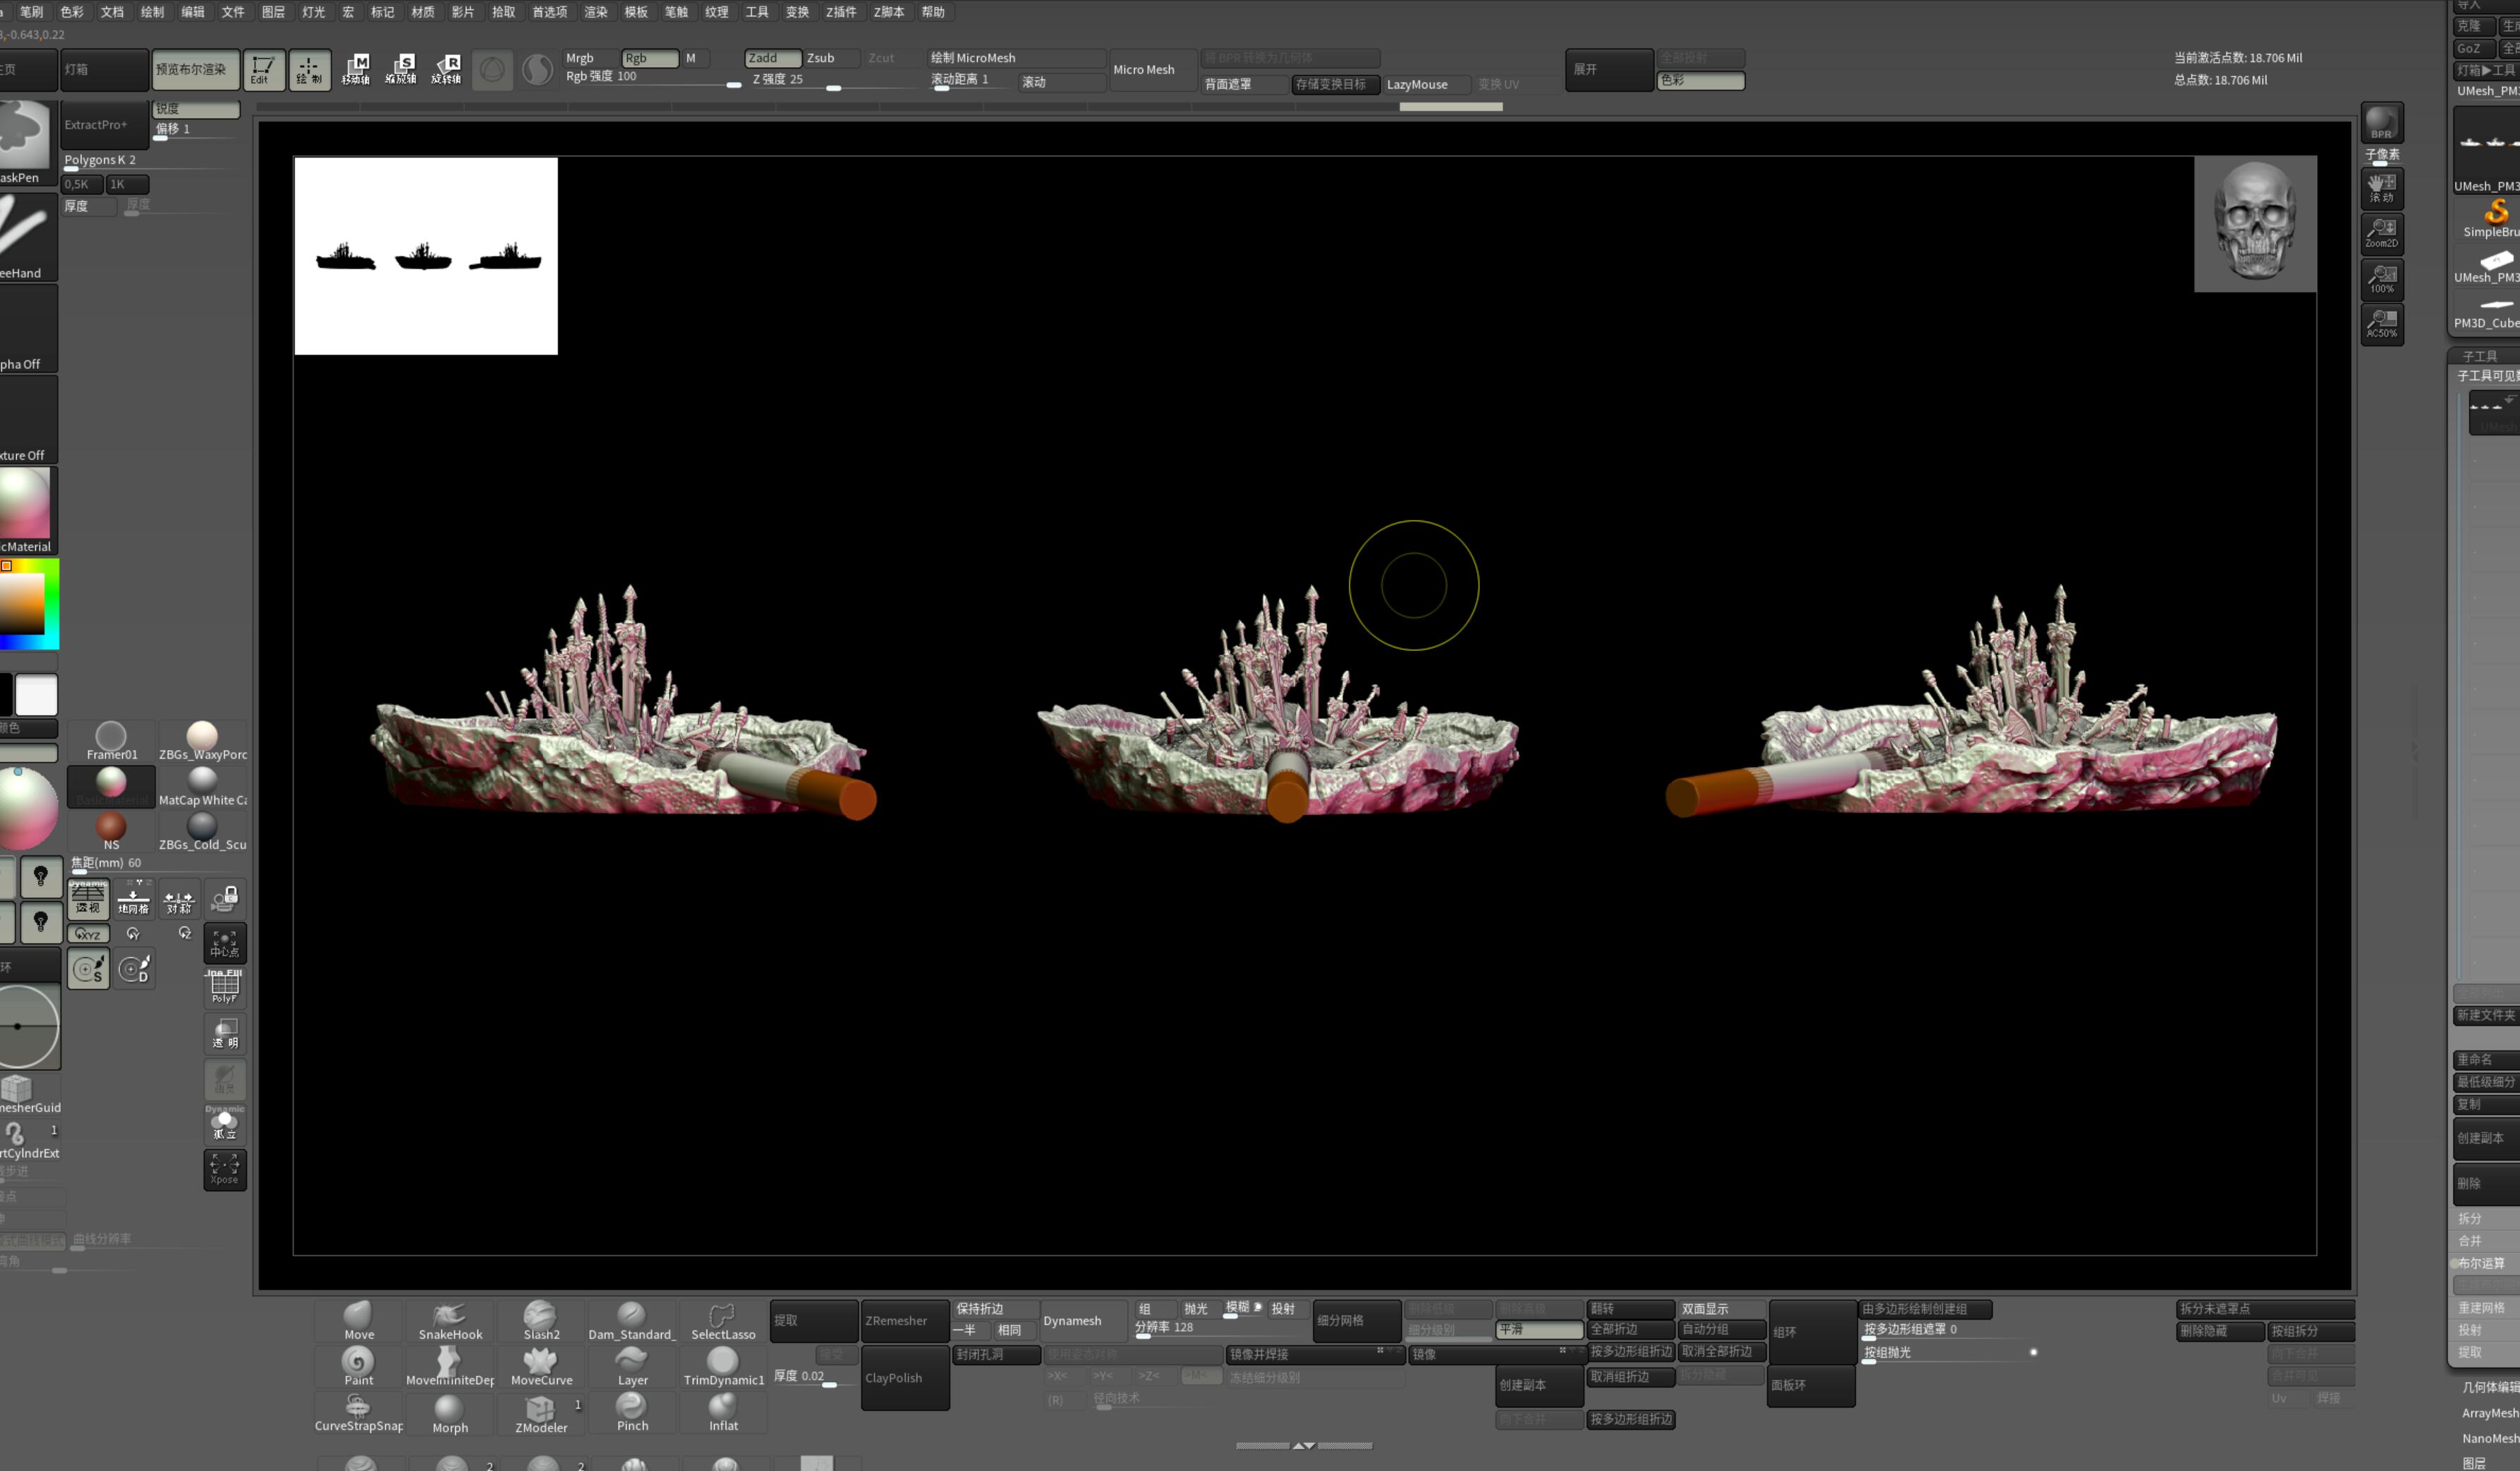This screenshot has width=2520, height=1471.
Task: Open the Z插件 menu
Action: click(841, 12)
